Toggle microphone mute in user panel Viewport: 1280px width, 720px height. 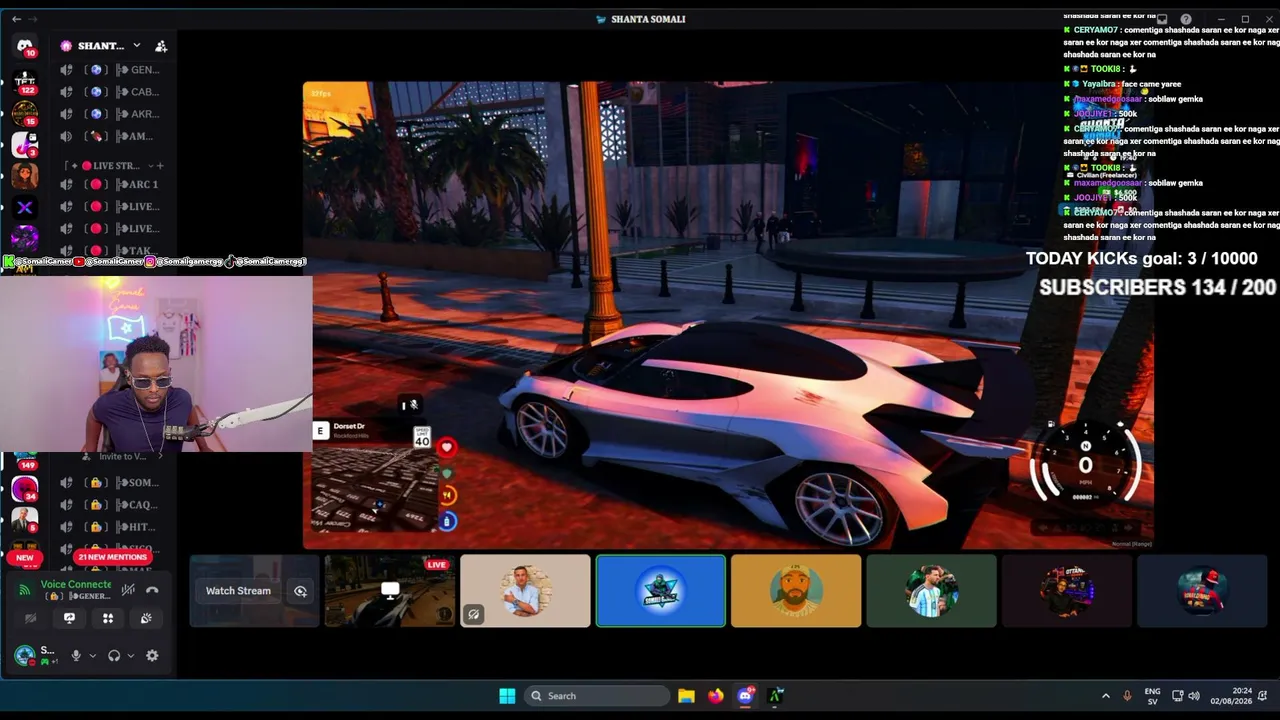[76, 656]
